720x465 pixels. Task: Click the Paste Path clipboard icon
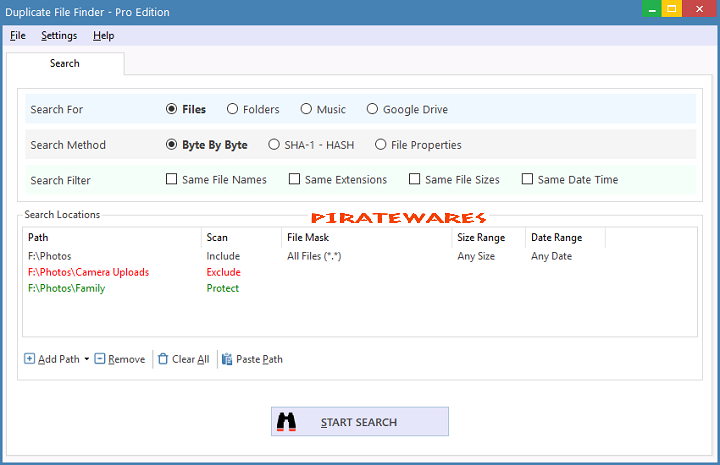[227, 359]
